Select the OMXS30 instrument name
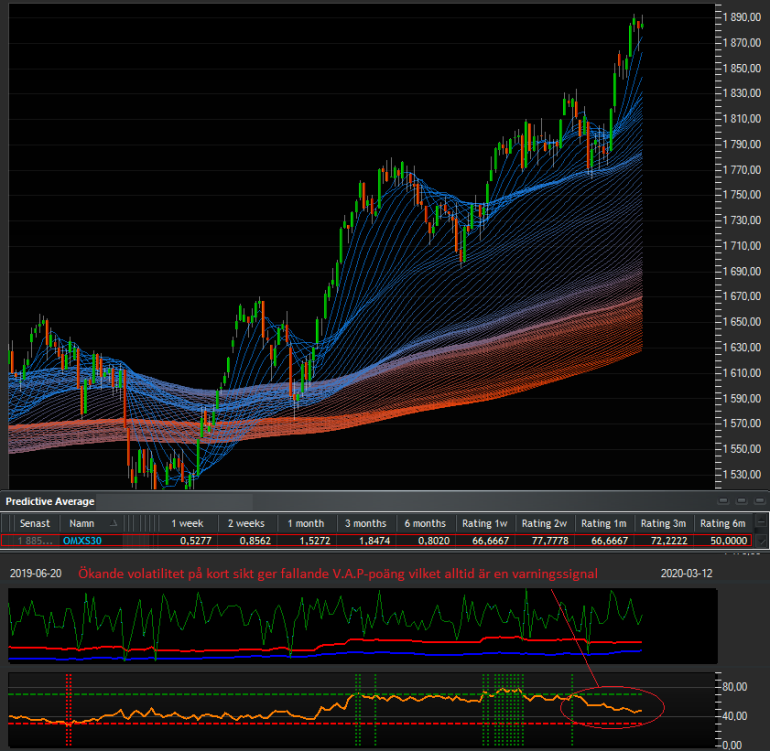770x751 pixels. (x=82, y=541)
